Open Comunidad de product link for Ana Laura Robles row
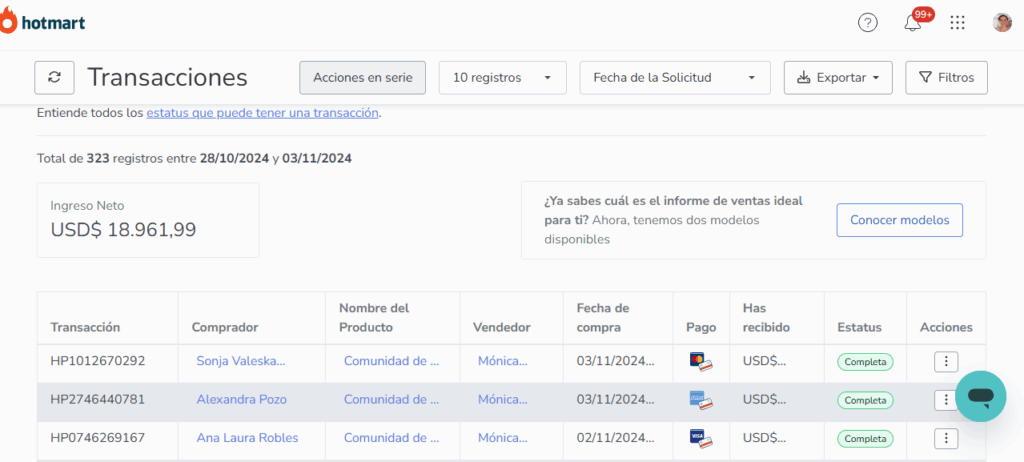Viewport: 1024px width, 462px height. [391, 438]
